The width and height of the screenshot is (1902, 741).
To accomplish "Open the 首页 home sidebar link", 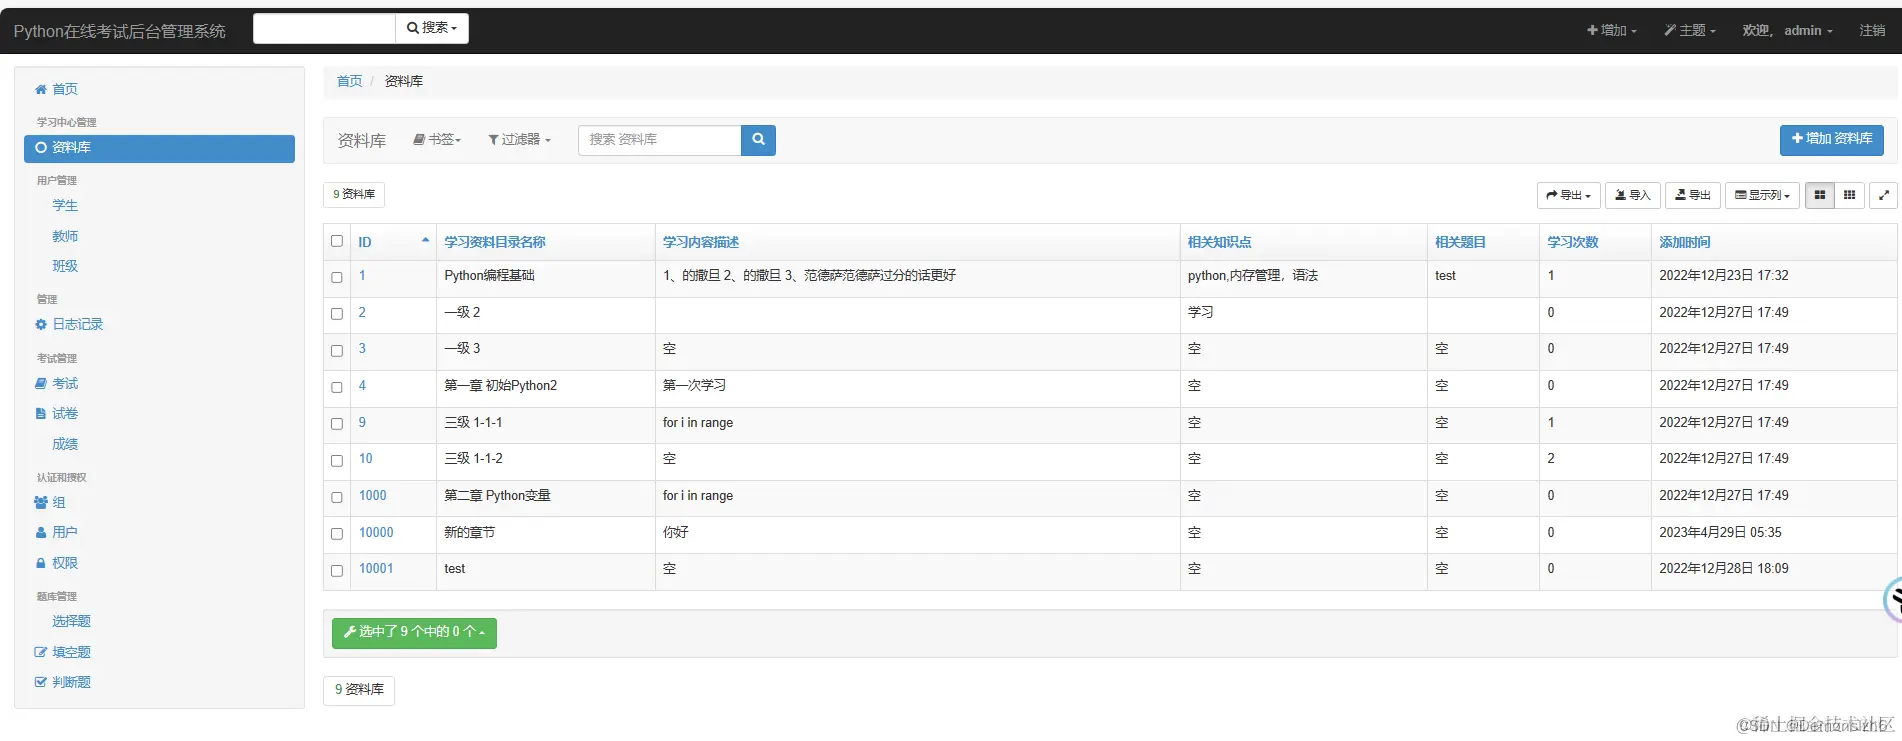I will pos(57,89).
